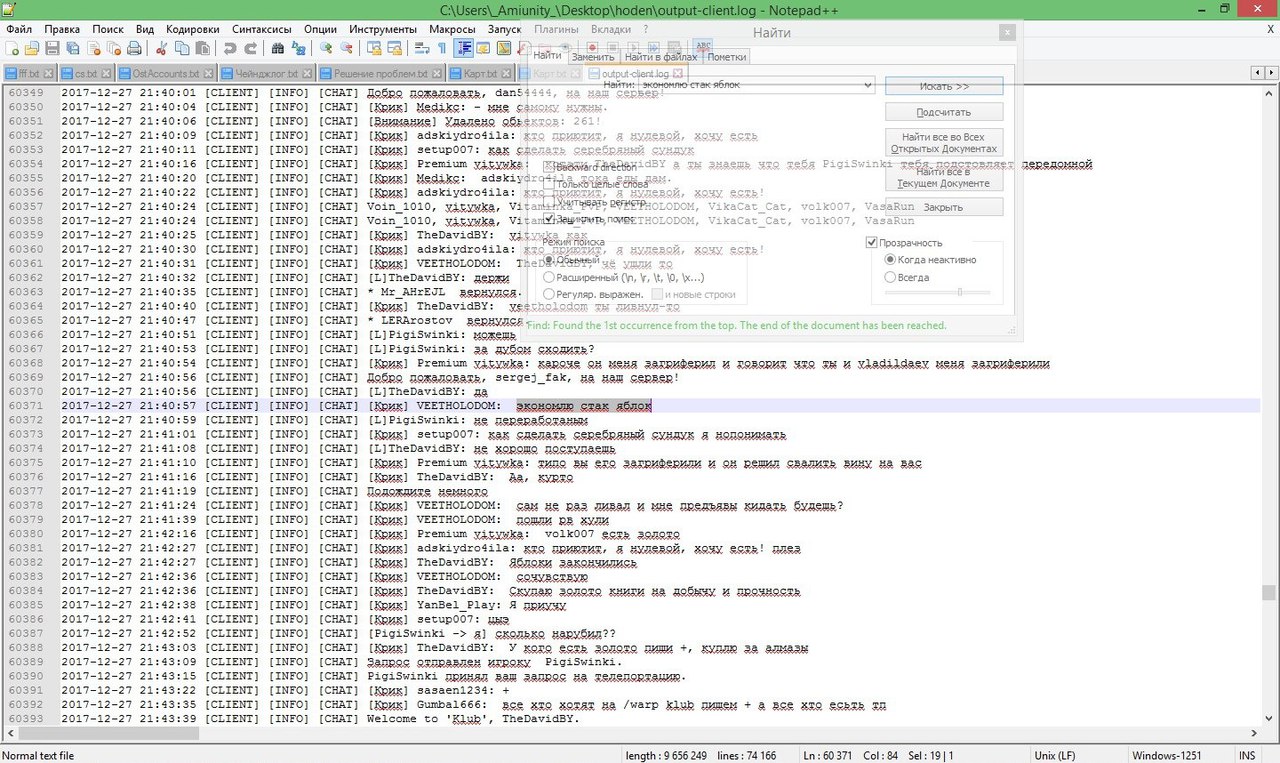Click the 'Искать >>' button

point(944,87)
